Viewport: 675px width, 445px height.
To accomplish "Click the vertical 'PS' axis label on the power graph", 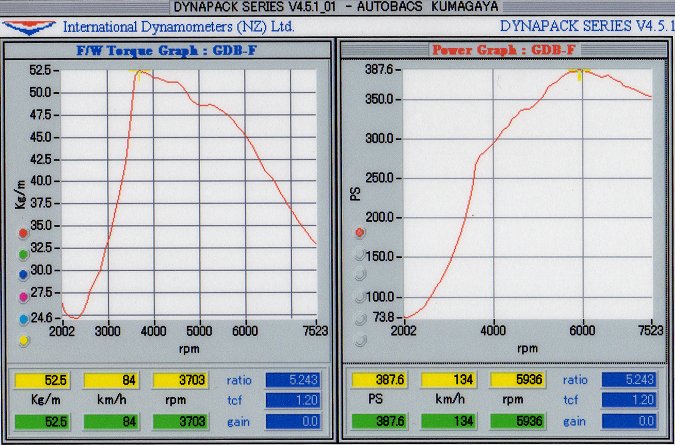I will (356, 193).
